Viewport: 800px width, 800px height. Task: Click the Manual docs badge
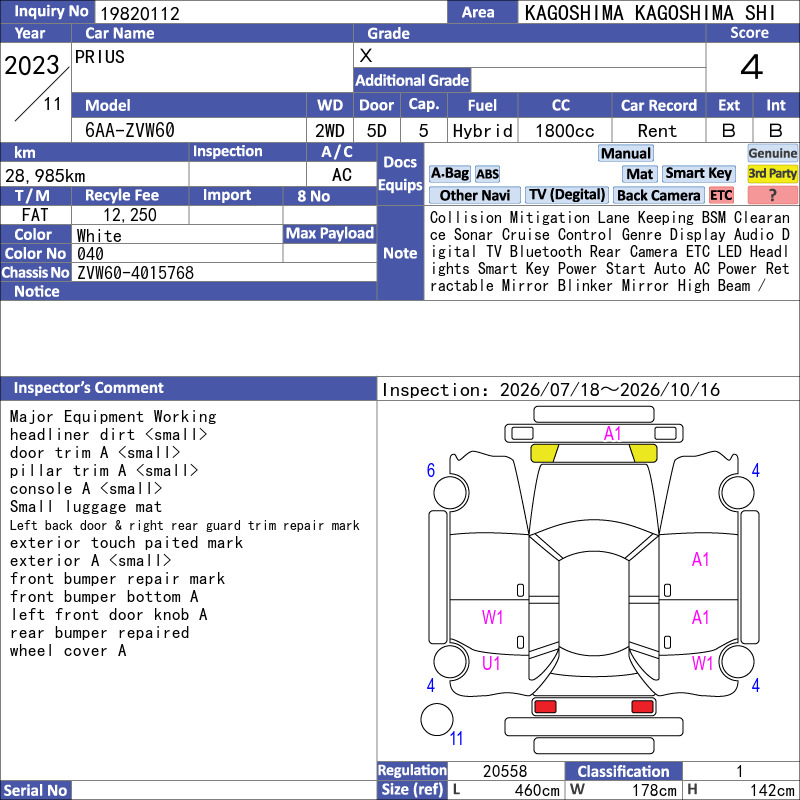point(626,153)
